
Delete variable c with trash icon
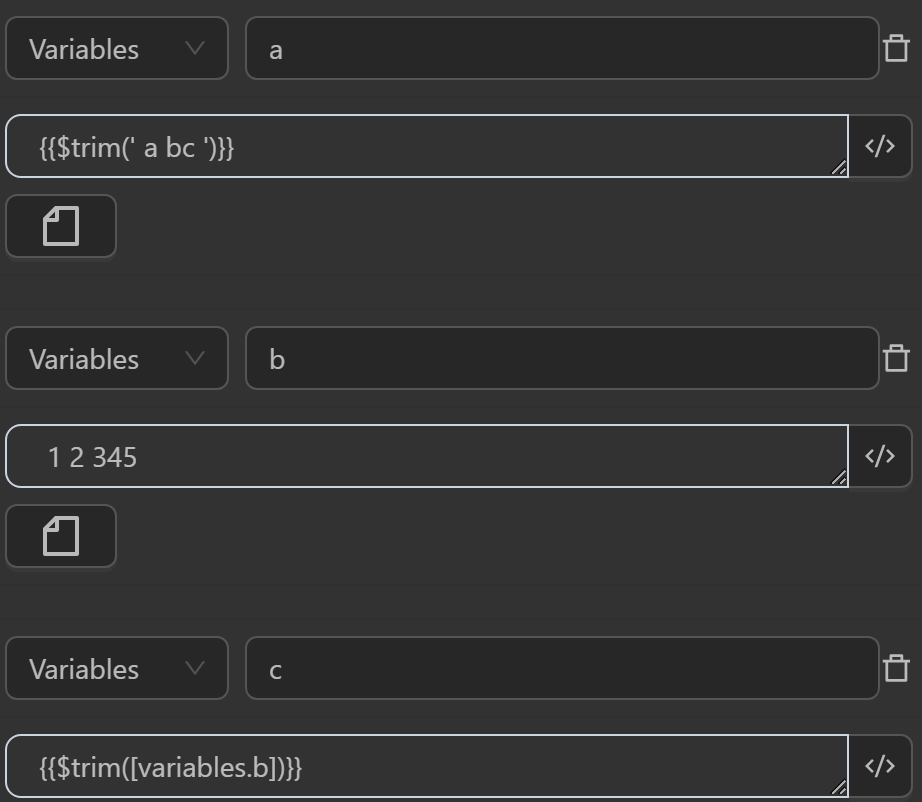(x=896, y=668)
